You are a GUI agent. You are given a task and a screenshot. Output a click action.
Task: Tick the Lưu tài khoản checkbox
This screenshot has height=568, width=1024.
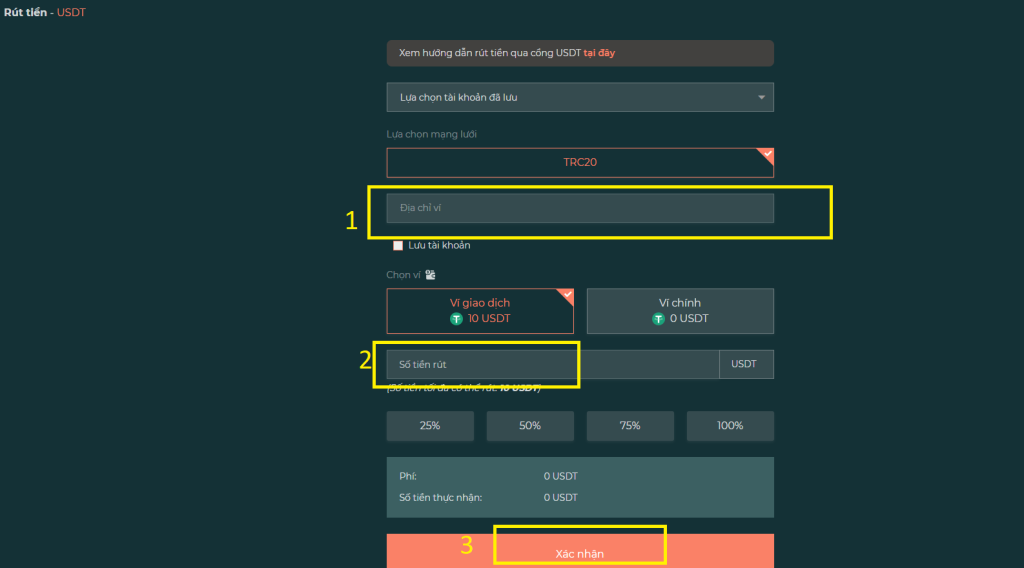(398, 245)
